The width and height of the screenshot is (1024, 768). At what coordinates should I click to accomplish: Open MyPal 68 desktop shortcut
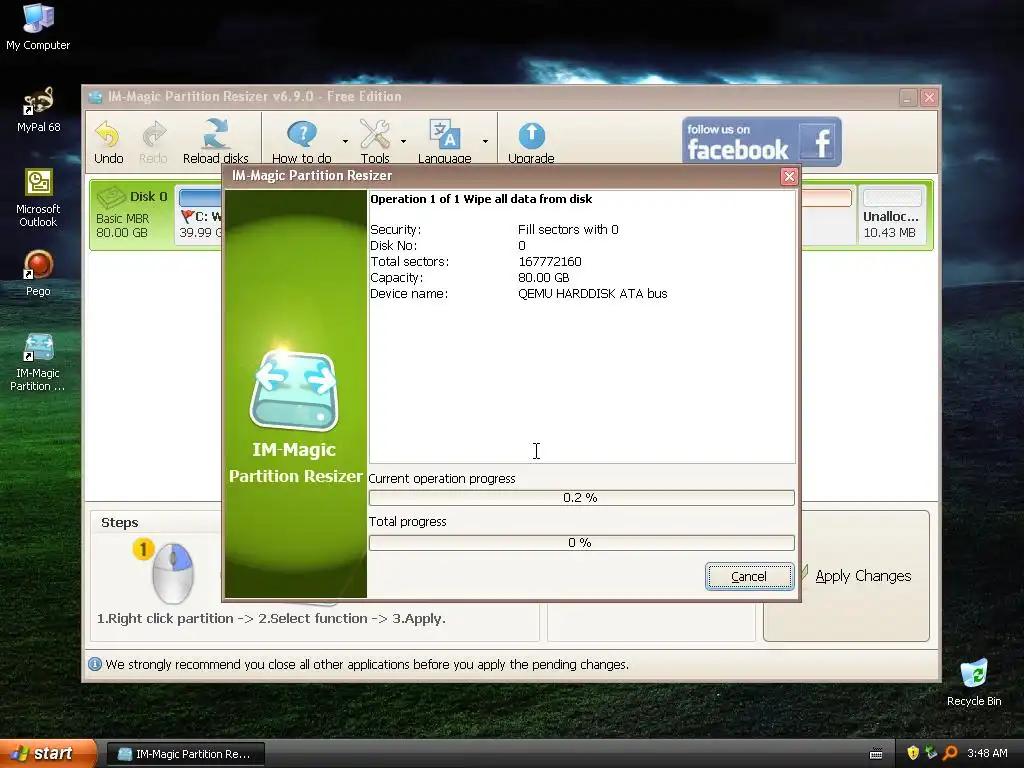(x=39, y=110)
